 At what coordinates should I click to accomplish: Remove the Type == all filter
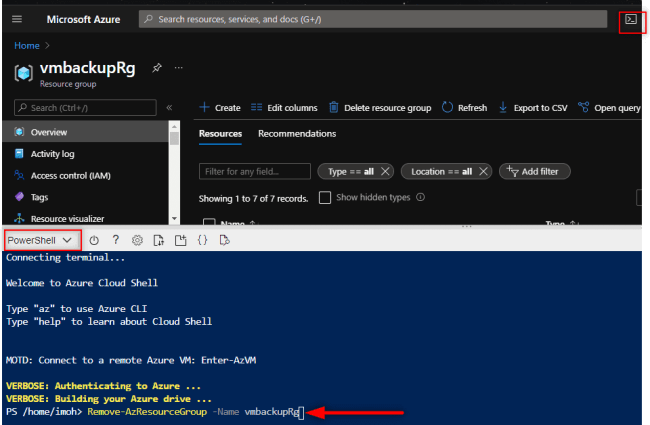click(385, 172)
